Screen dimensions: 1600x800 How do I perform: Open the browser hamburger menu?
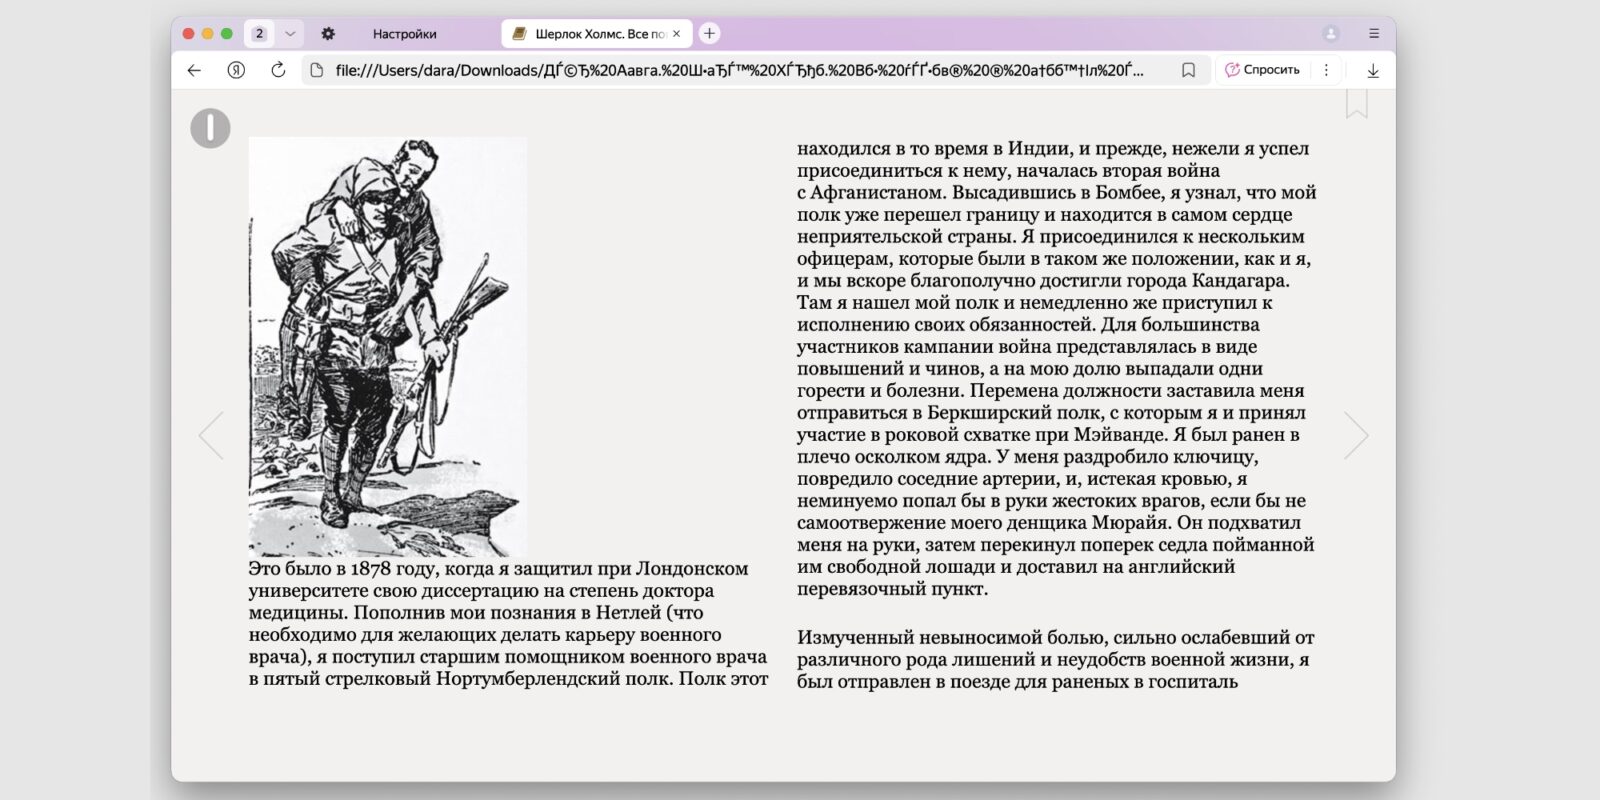point(1374,34)
